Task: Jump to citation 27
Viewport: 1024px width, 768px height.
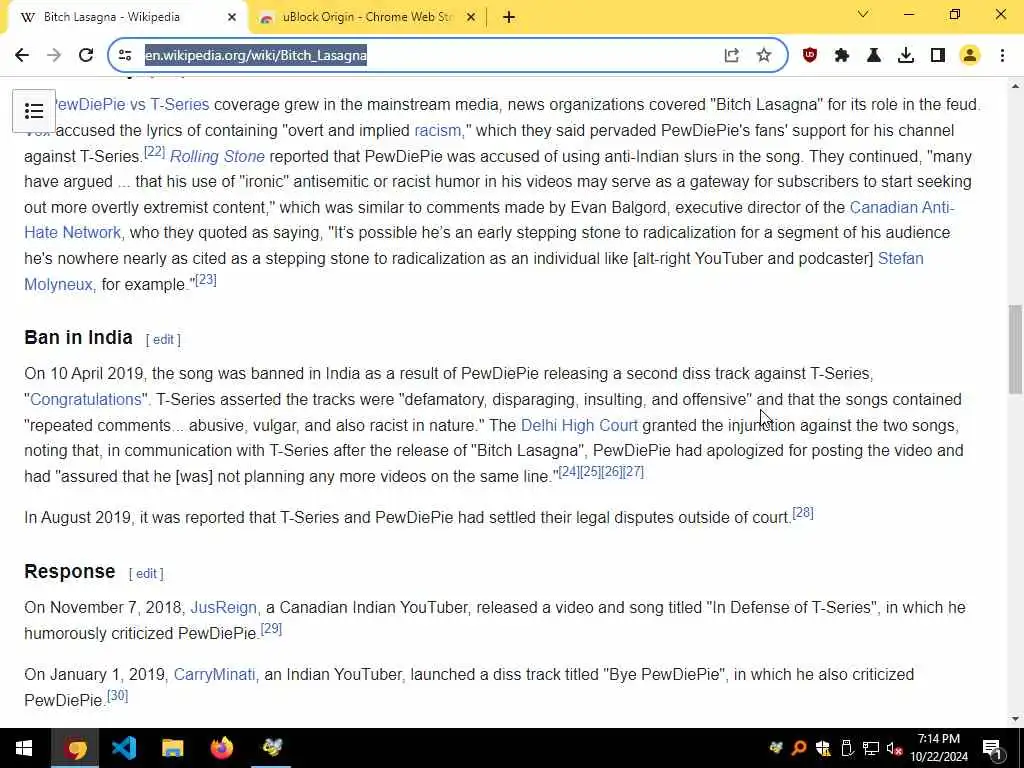Action: [x=633, y=472]
